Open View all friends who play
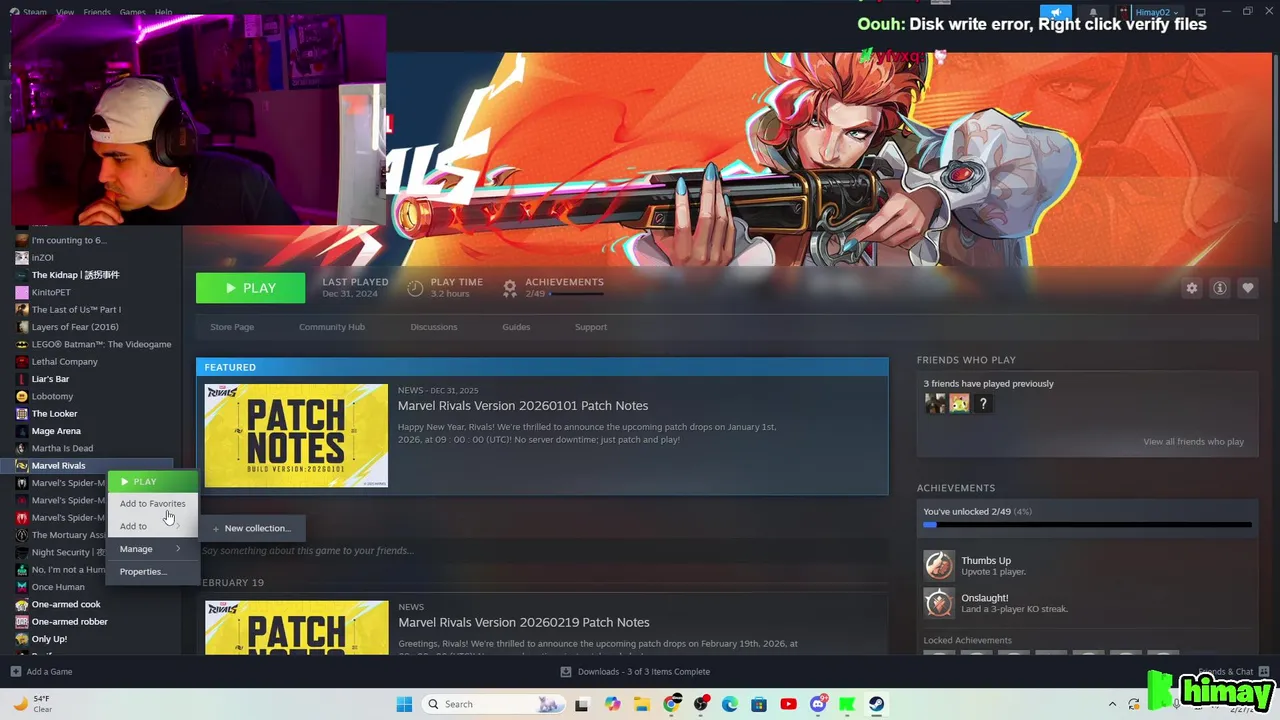1280x720 pixels. 1193,442
